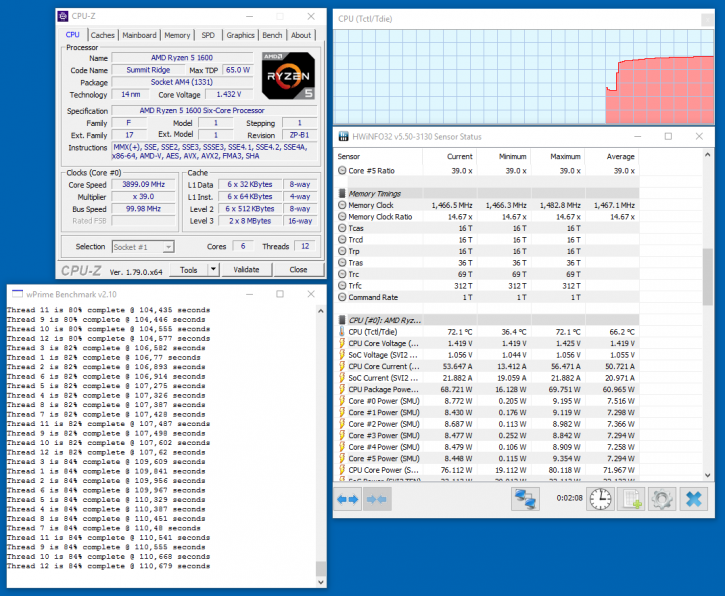Click the Multiplier 'x 39.0' value
Image resolution: width=725 pixels, height=596 pixels.
pos(143,197)
